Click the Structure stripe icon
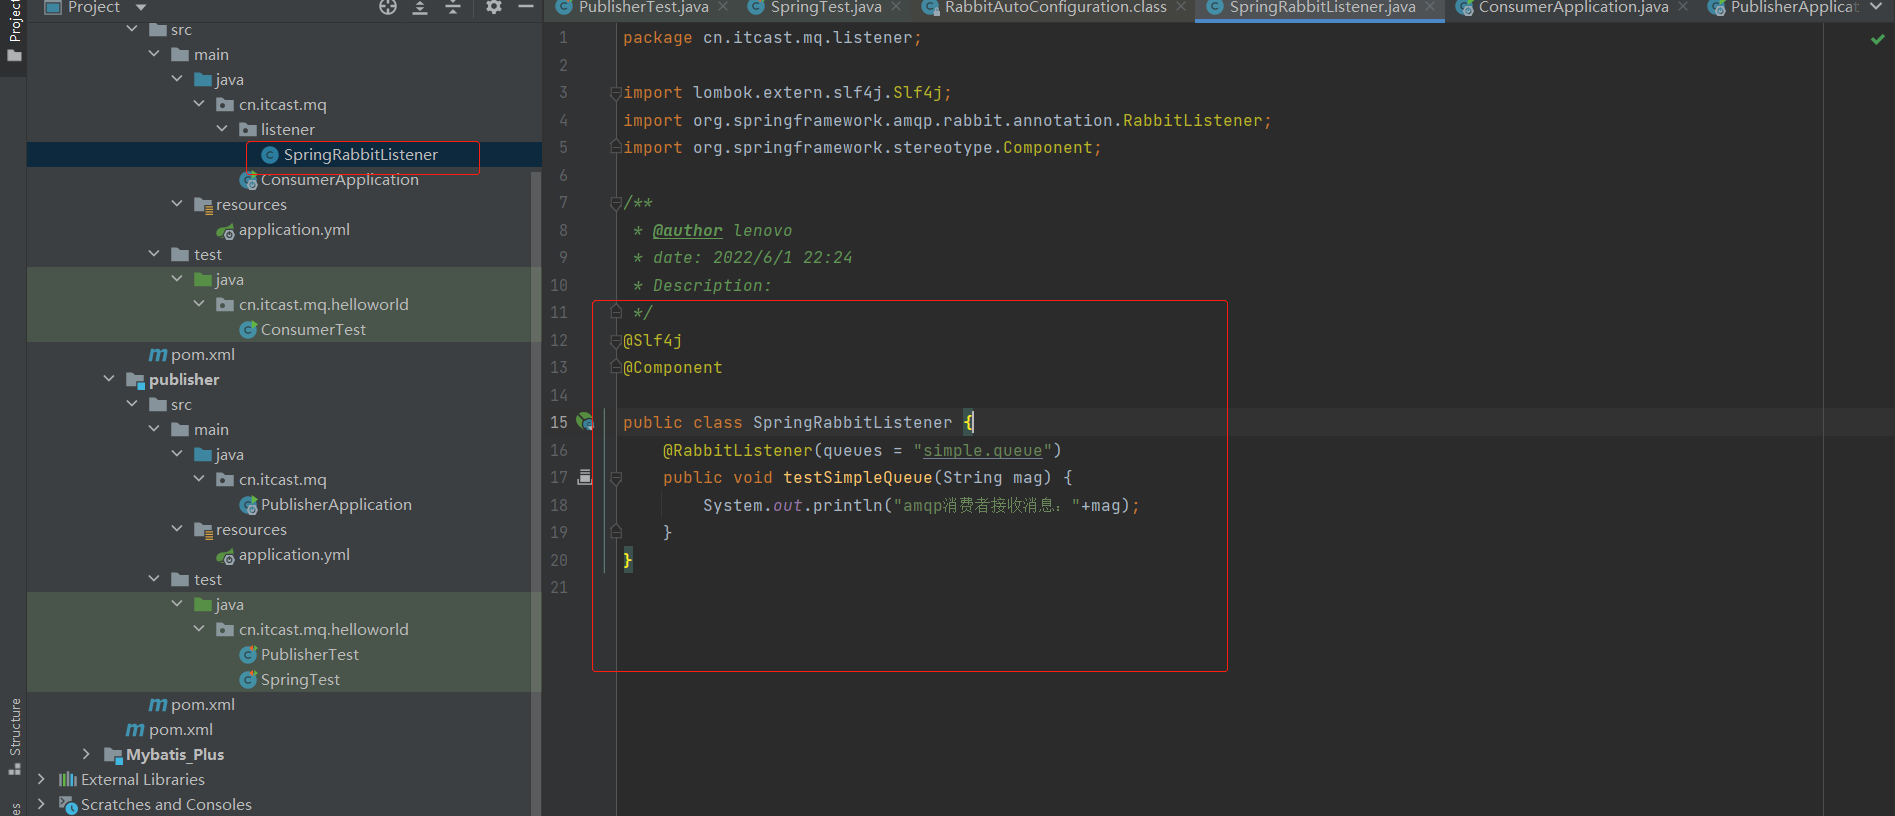 point(14,768)
